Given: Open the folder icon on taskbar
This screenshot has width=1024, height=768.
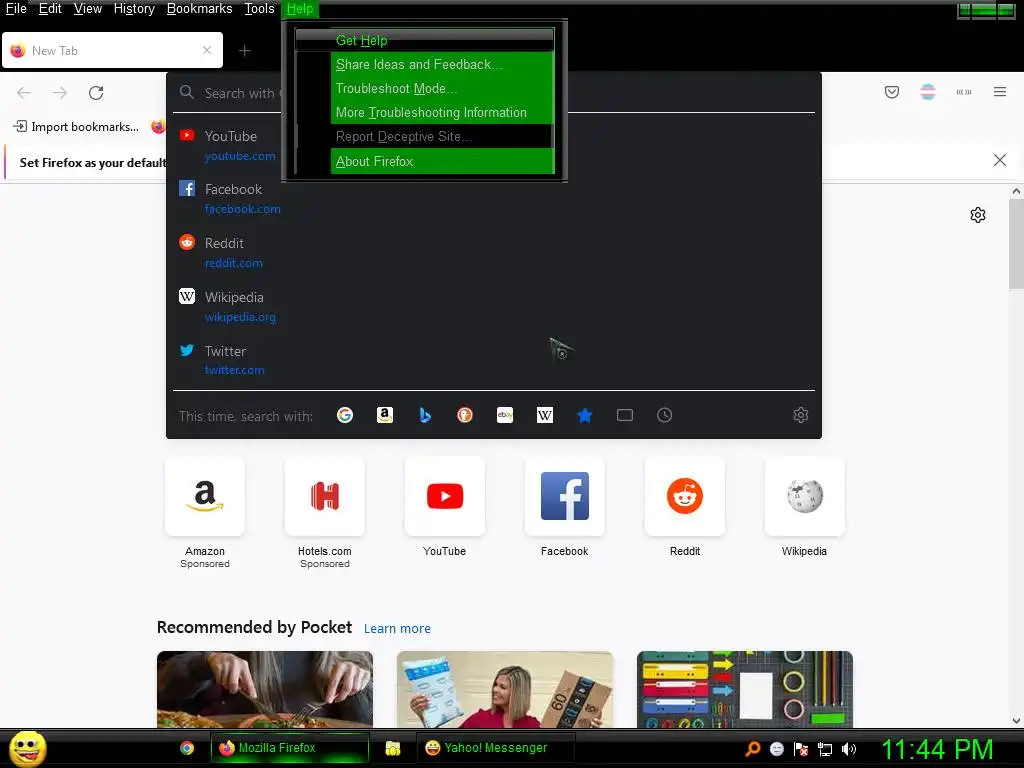Looking at the screenshot, I should click(x=392, y=748).
